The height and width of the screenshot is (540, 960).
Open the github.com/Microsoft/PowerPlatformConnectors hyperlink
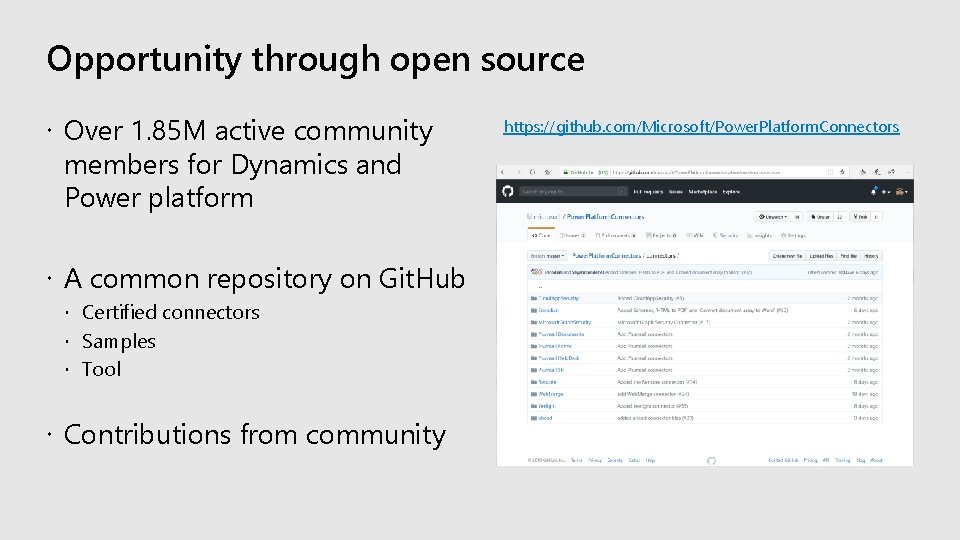701,127
